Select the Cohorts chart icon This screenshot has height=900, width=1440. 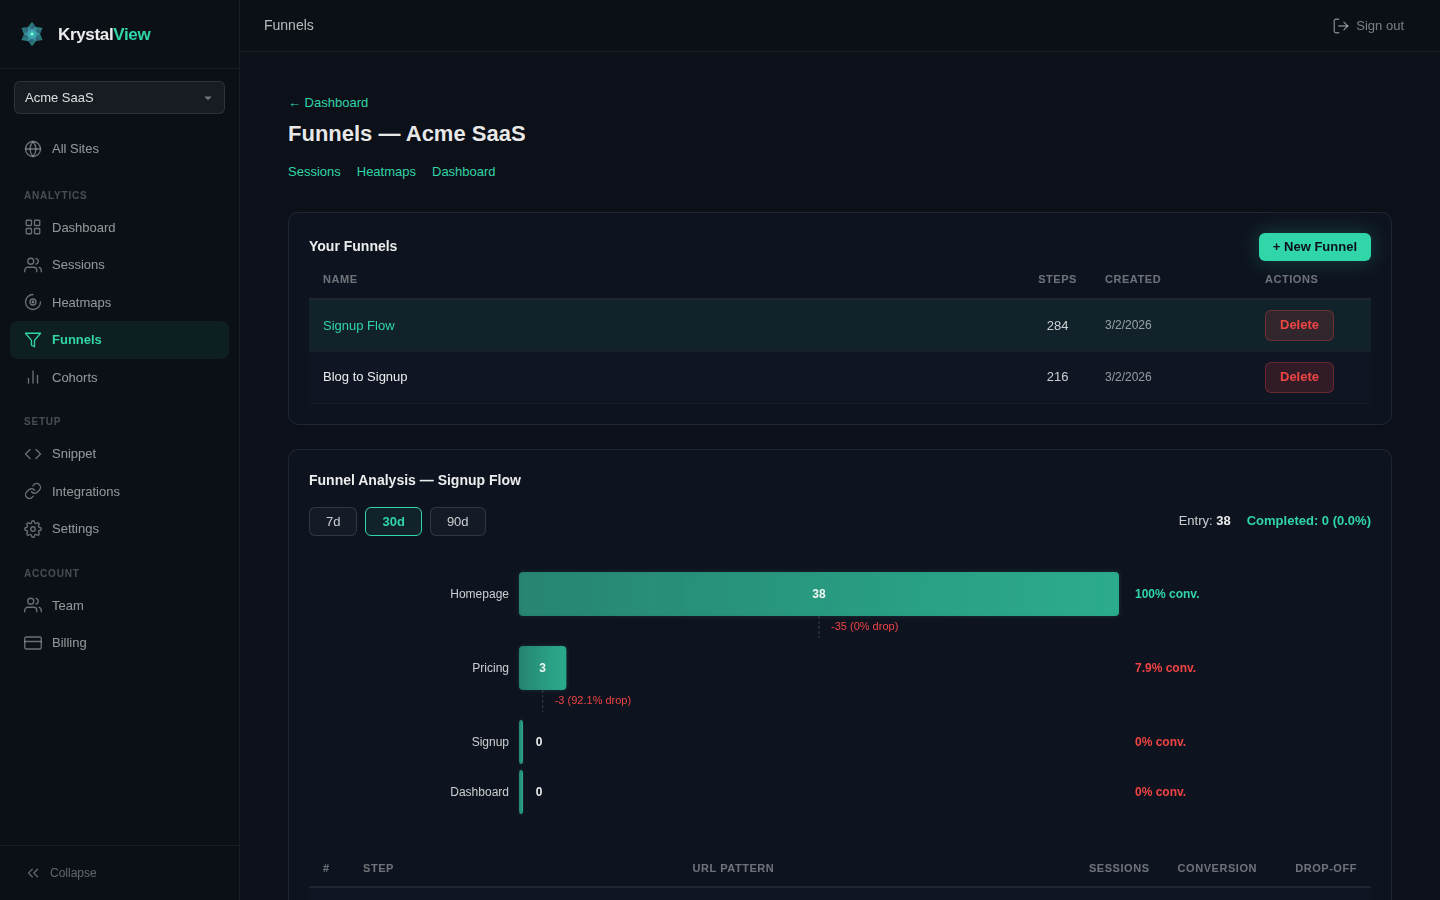click(33, 377)
